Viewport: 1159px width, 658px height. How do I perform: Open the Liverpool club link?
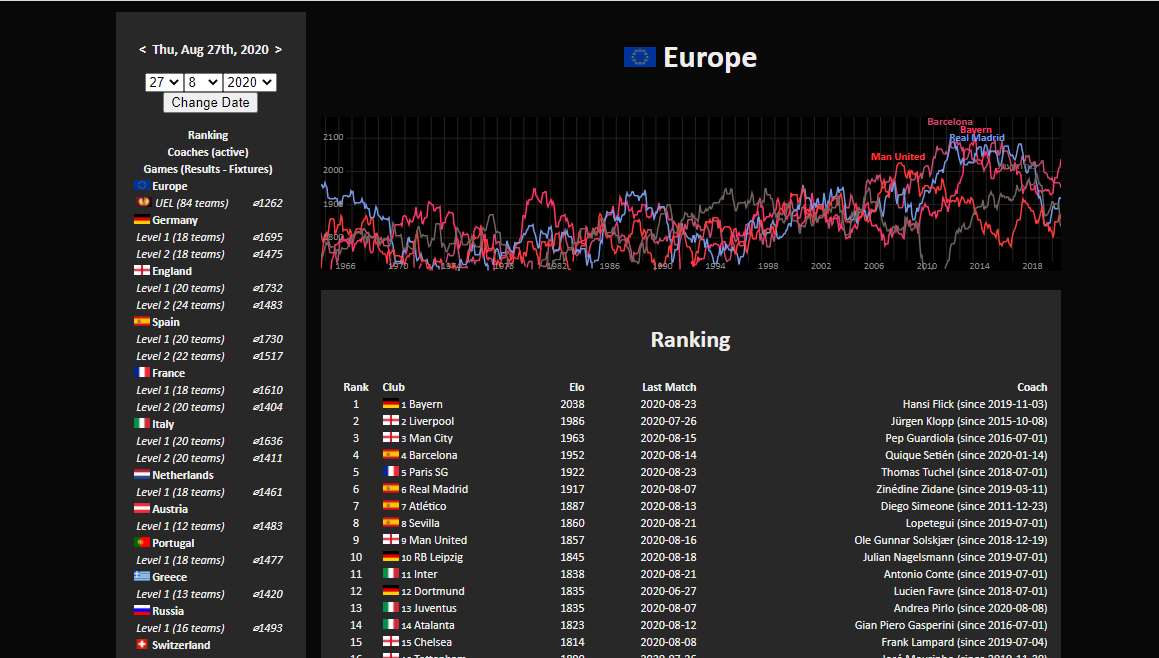pos(431,422)
